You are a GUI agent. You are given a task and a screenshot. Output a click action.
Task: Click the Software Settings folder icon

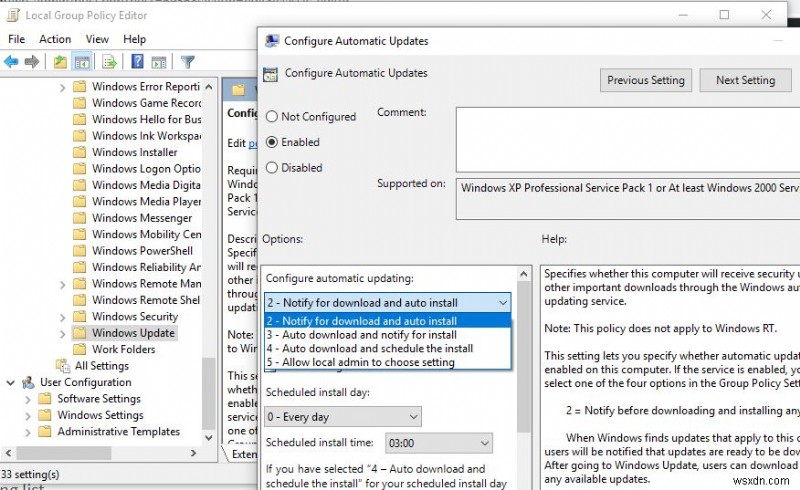point(45,399)
